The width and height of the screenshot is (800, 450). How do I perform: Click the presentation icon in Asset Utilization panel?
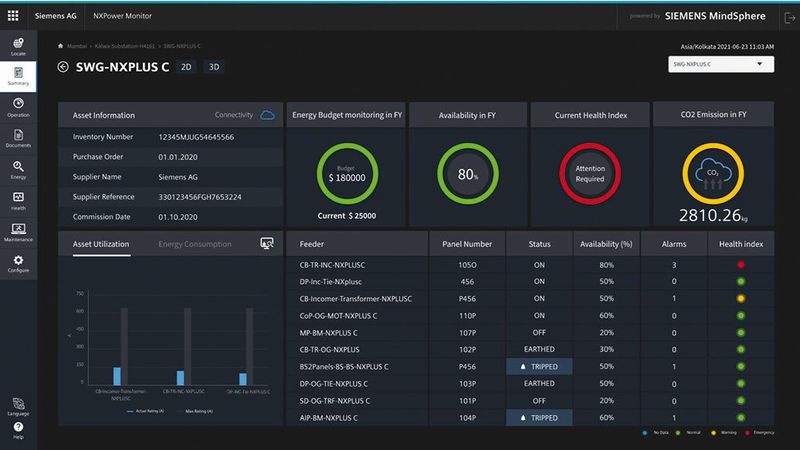point(267,243)
